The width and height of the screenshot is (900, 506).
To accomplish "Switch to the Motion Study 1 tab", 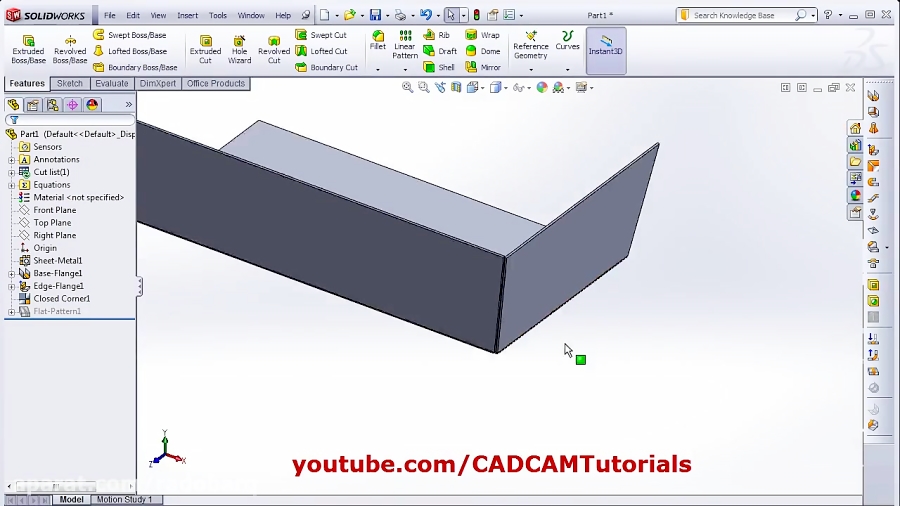I will coord(125,499).
